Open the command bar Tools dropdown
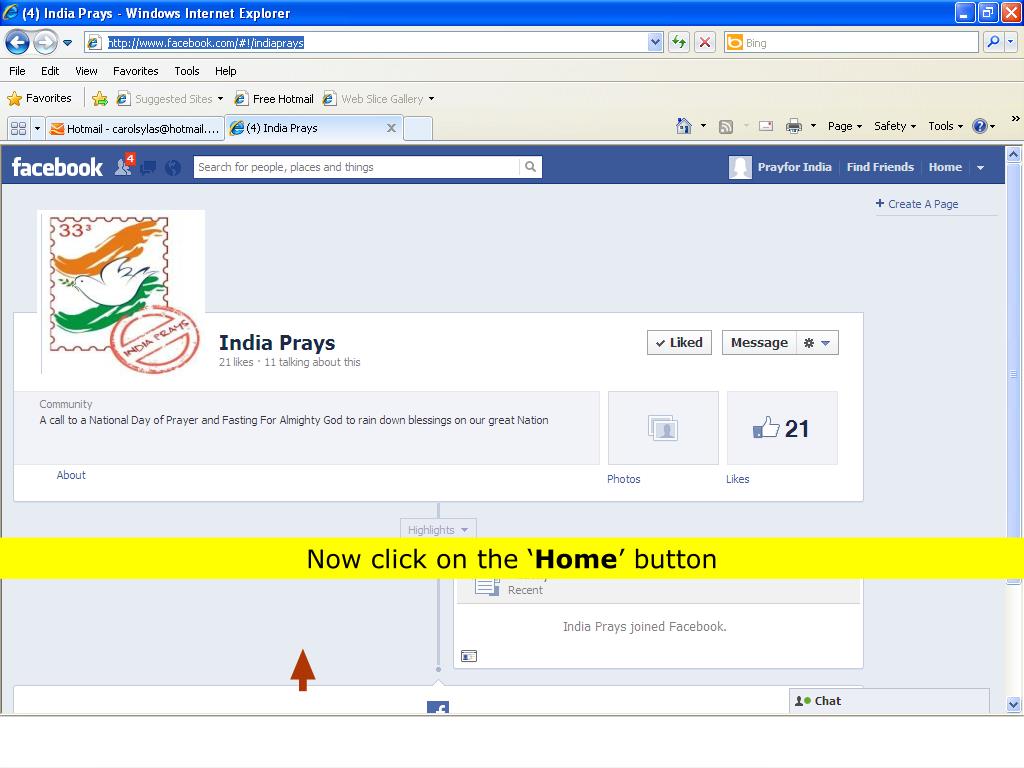 pyautogui.click(x=946, y=126)
